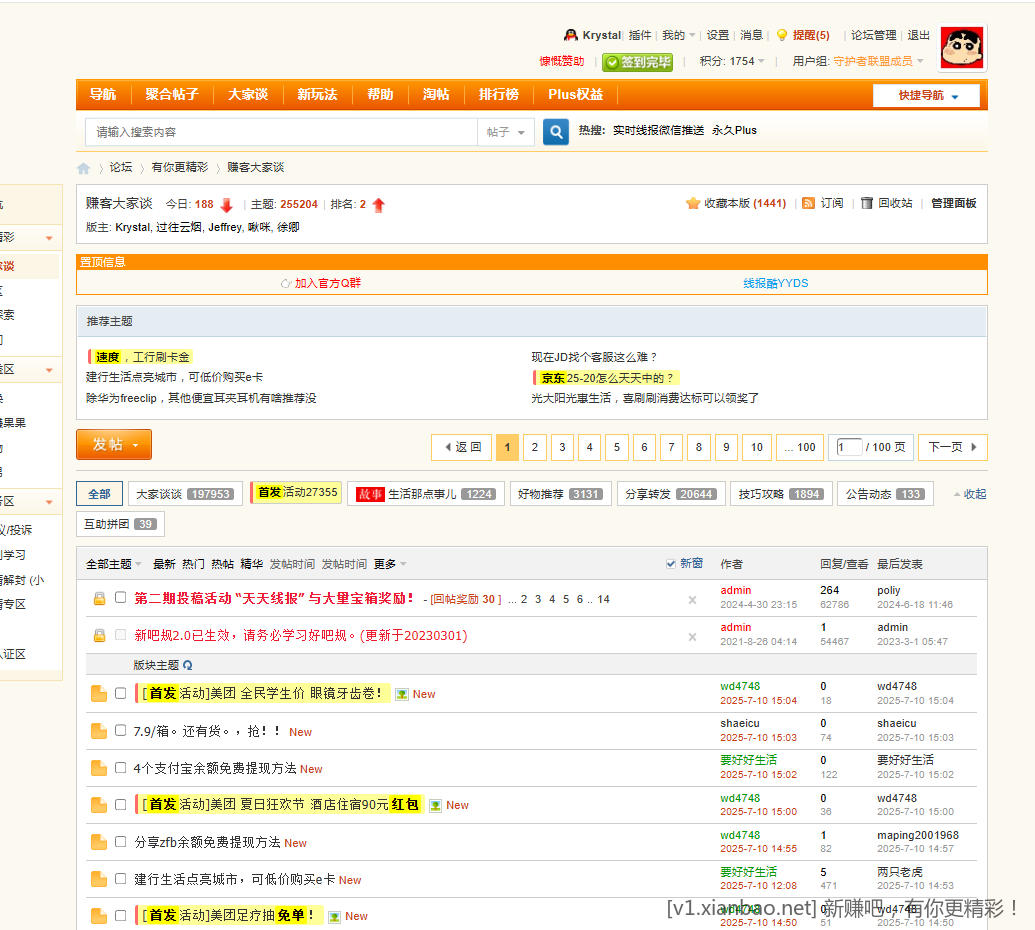Tick checkbox of 7.9/箱 thread

coord(120,730)
